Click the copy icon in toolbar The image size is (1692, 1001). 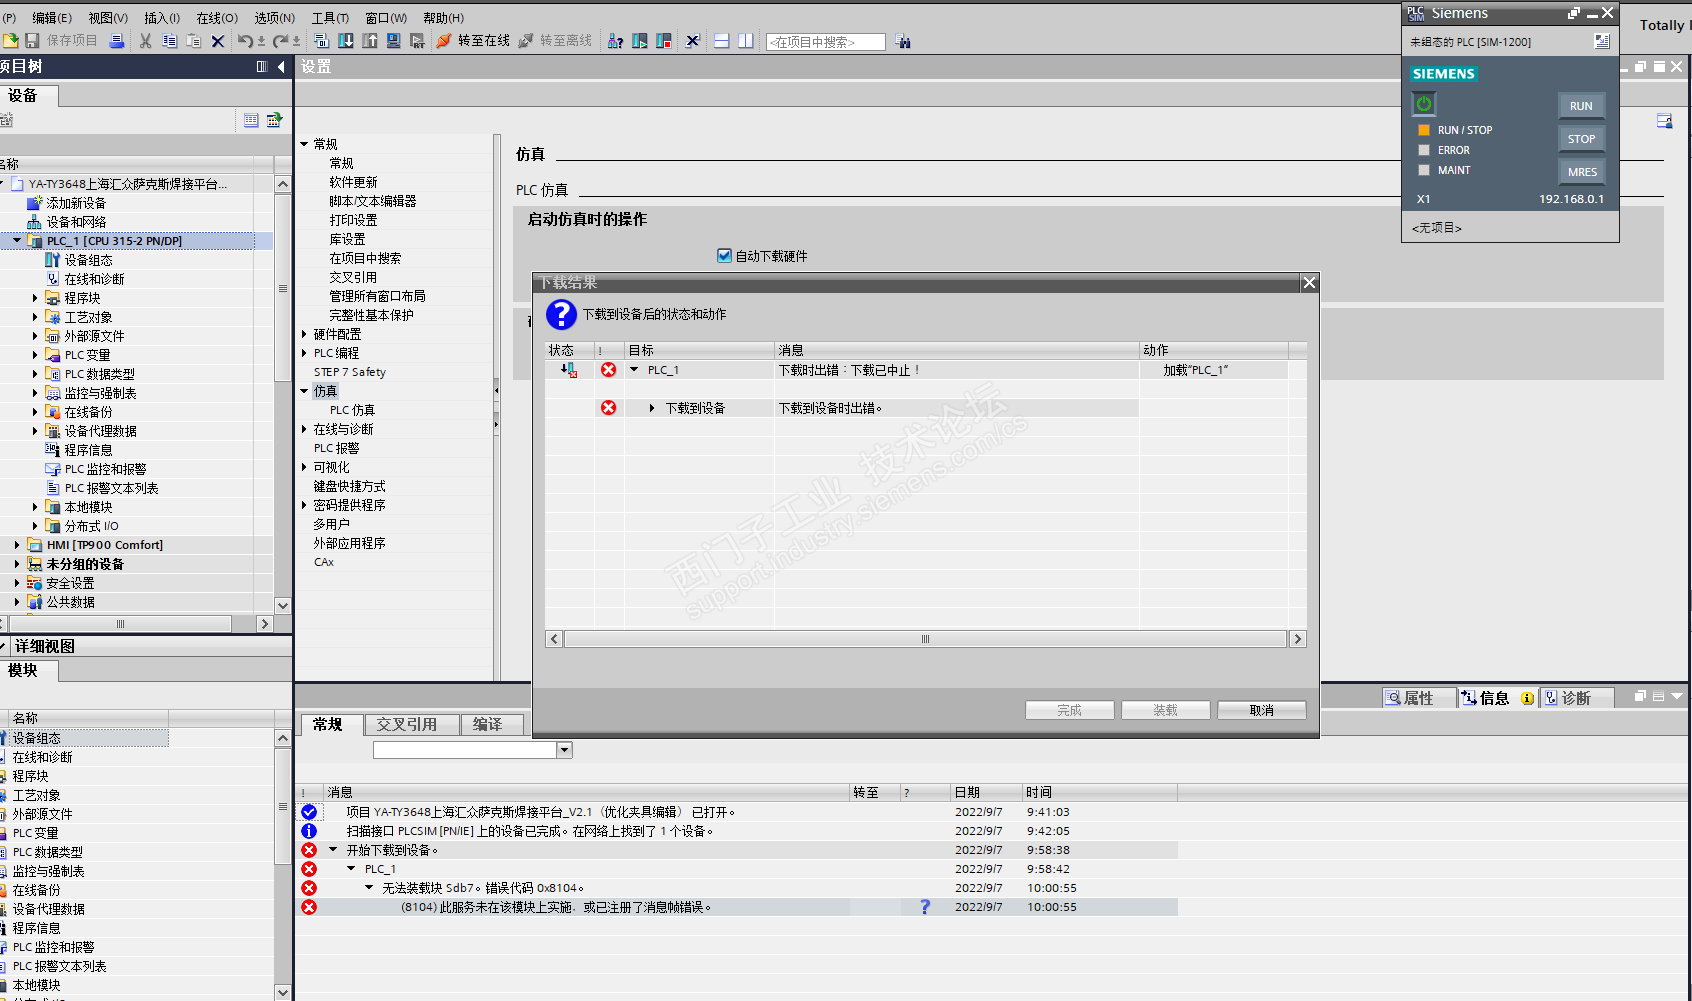[x=169, y=41]
